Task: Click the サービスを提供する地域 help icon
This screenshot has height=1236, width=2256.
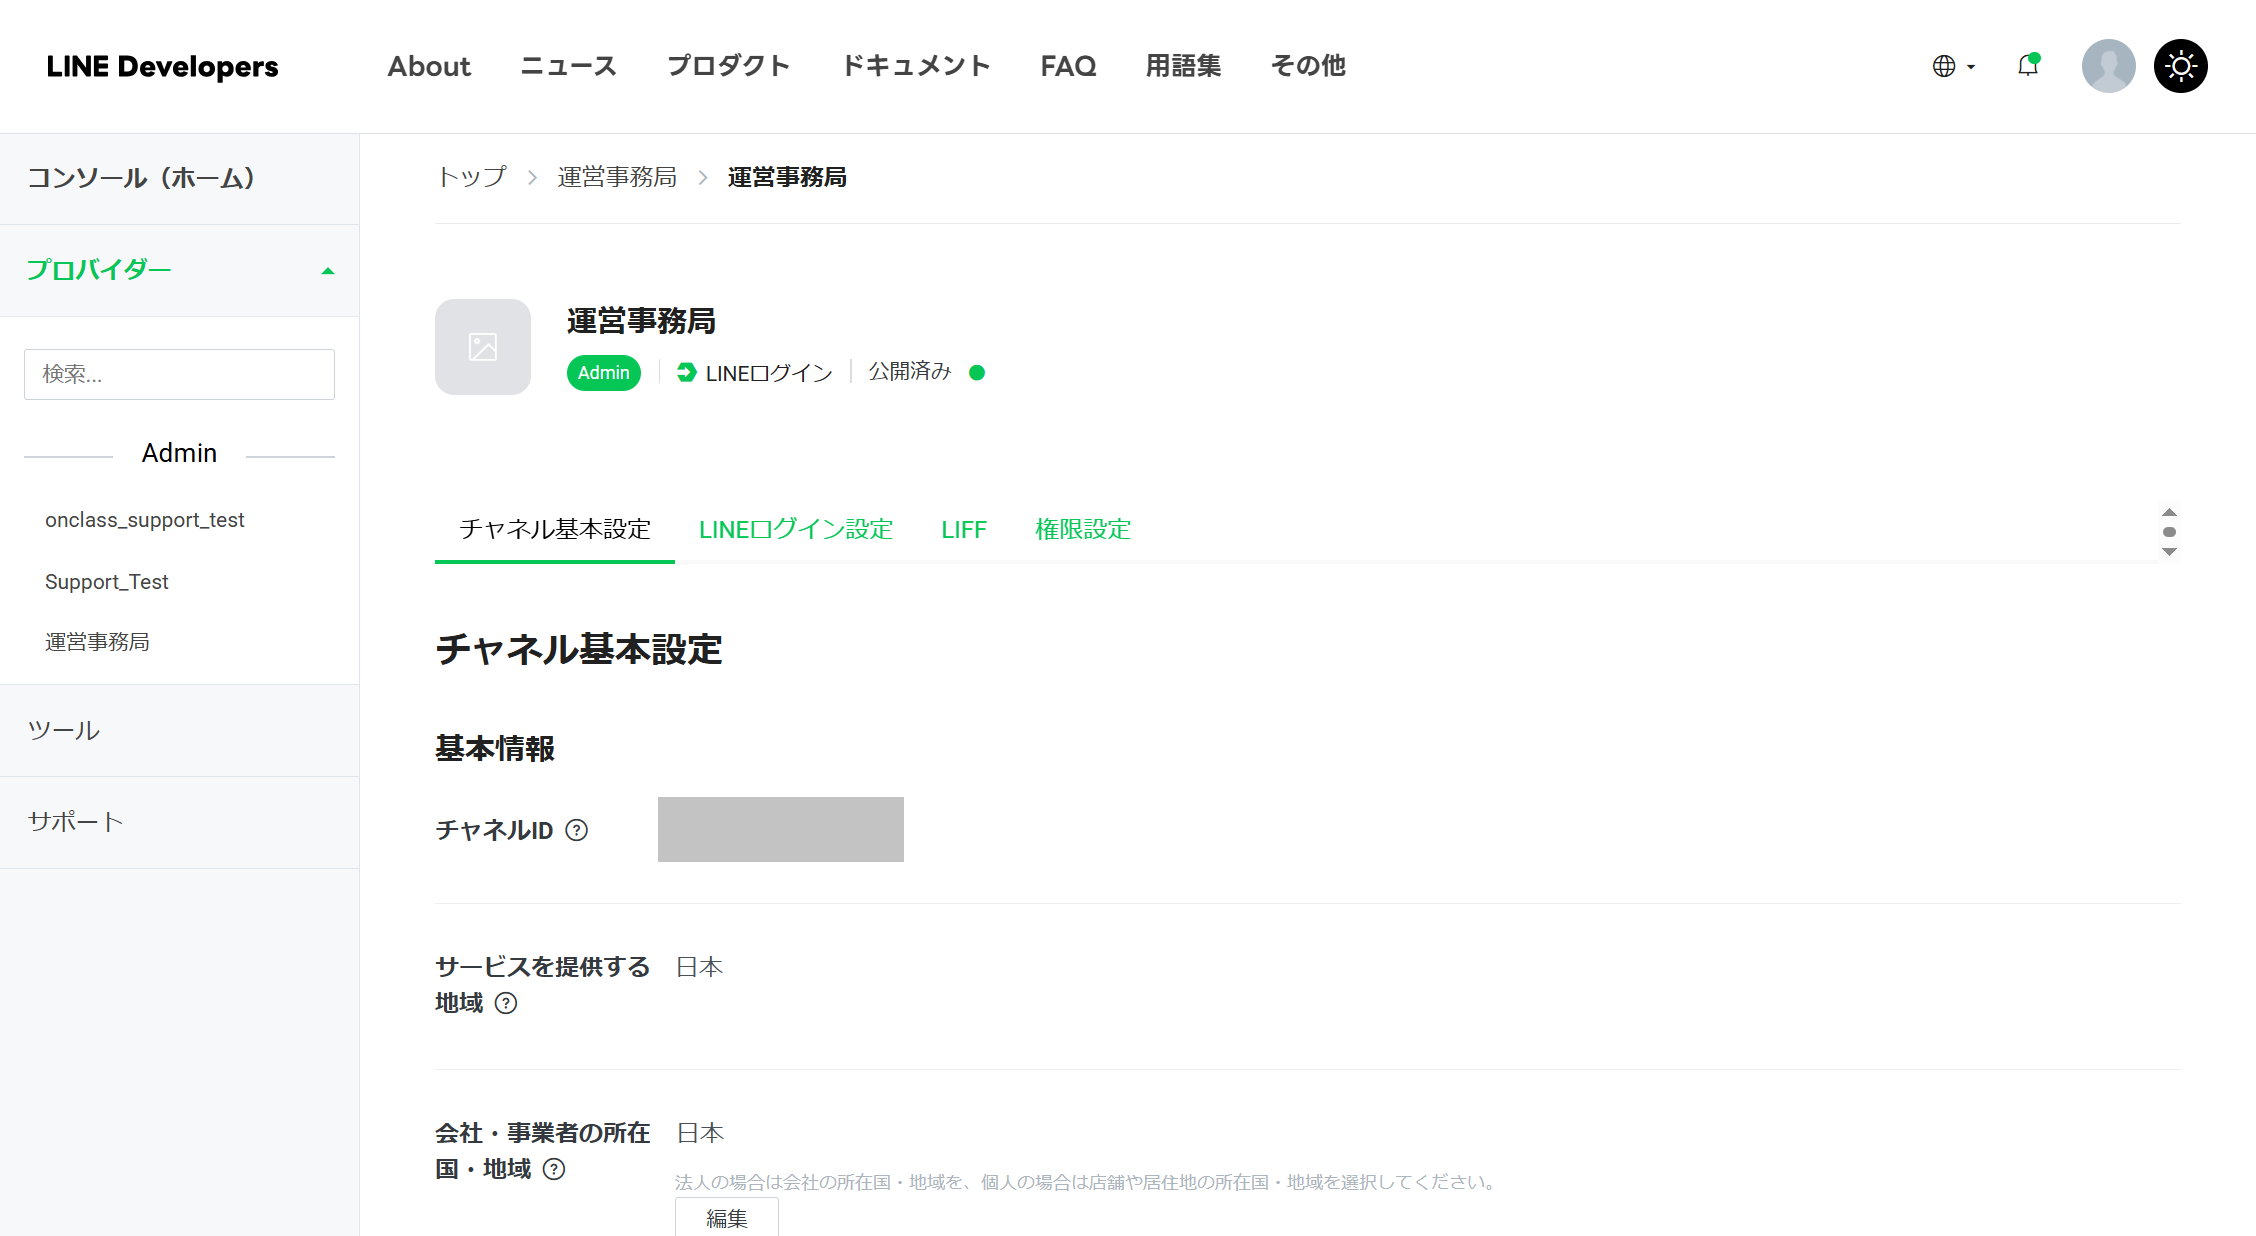Action: tap(506, 1003)
